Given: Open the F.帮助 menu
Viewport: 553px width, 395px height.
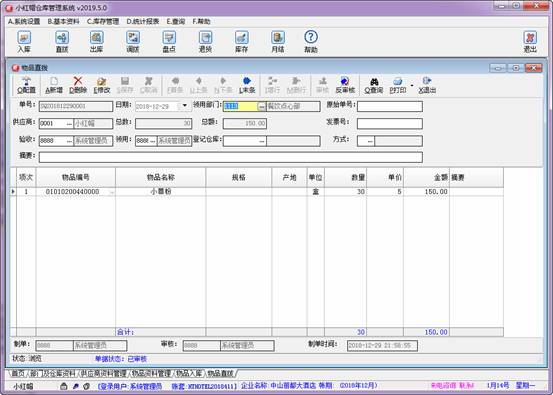Looking at the screenshot, I should pos(201,22).
